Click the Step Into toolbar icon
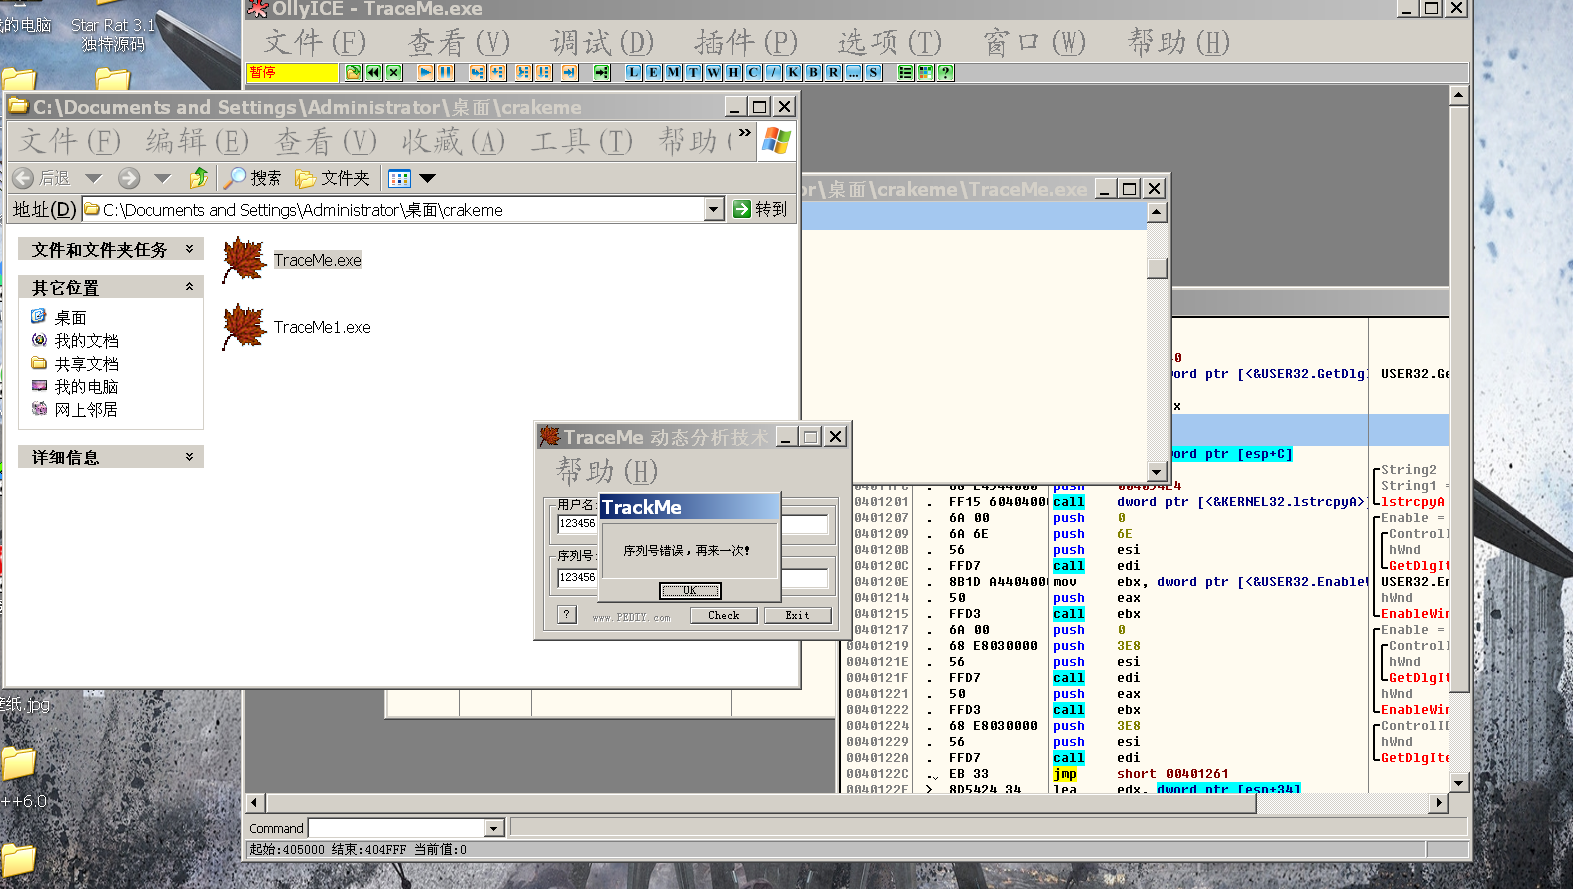 click(477, 72)
